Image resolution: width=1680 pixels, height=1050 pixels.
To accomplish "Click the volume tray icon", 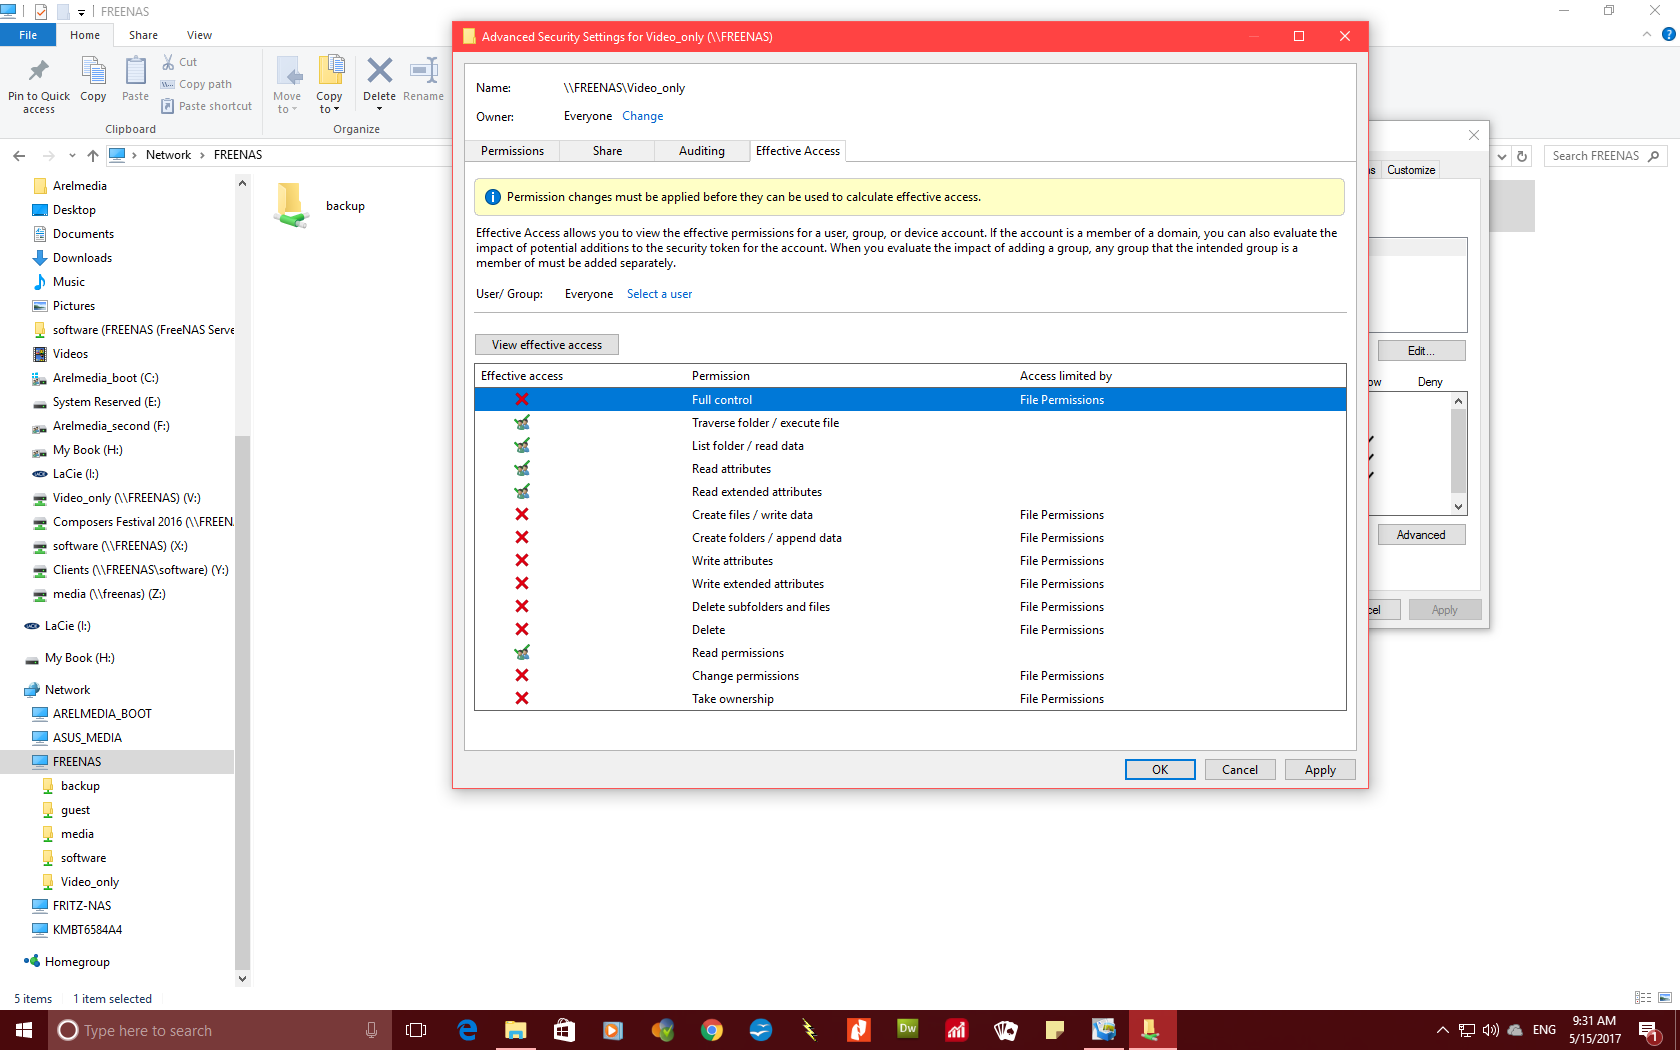I will [x=1491, y=1030].
